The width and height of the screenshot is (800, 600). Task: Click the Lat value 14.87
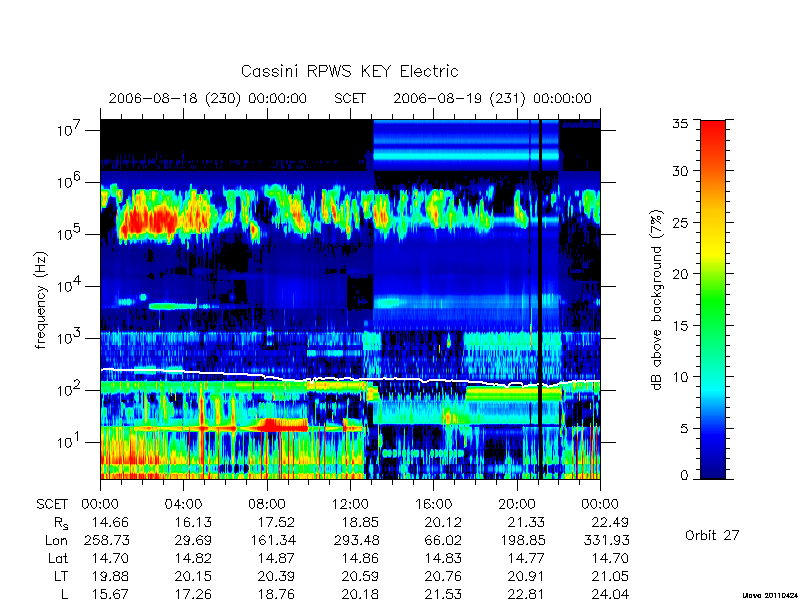pyautogui.click(x=277, y=558)
